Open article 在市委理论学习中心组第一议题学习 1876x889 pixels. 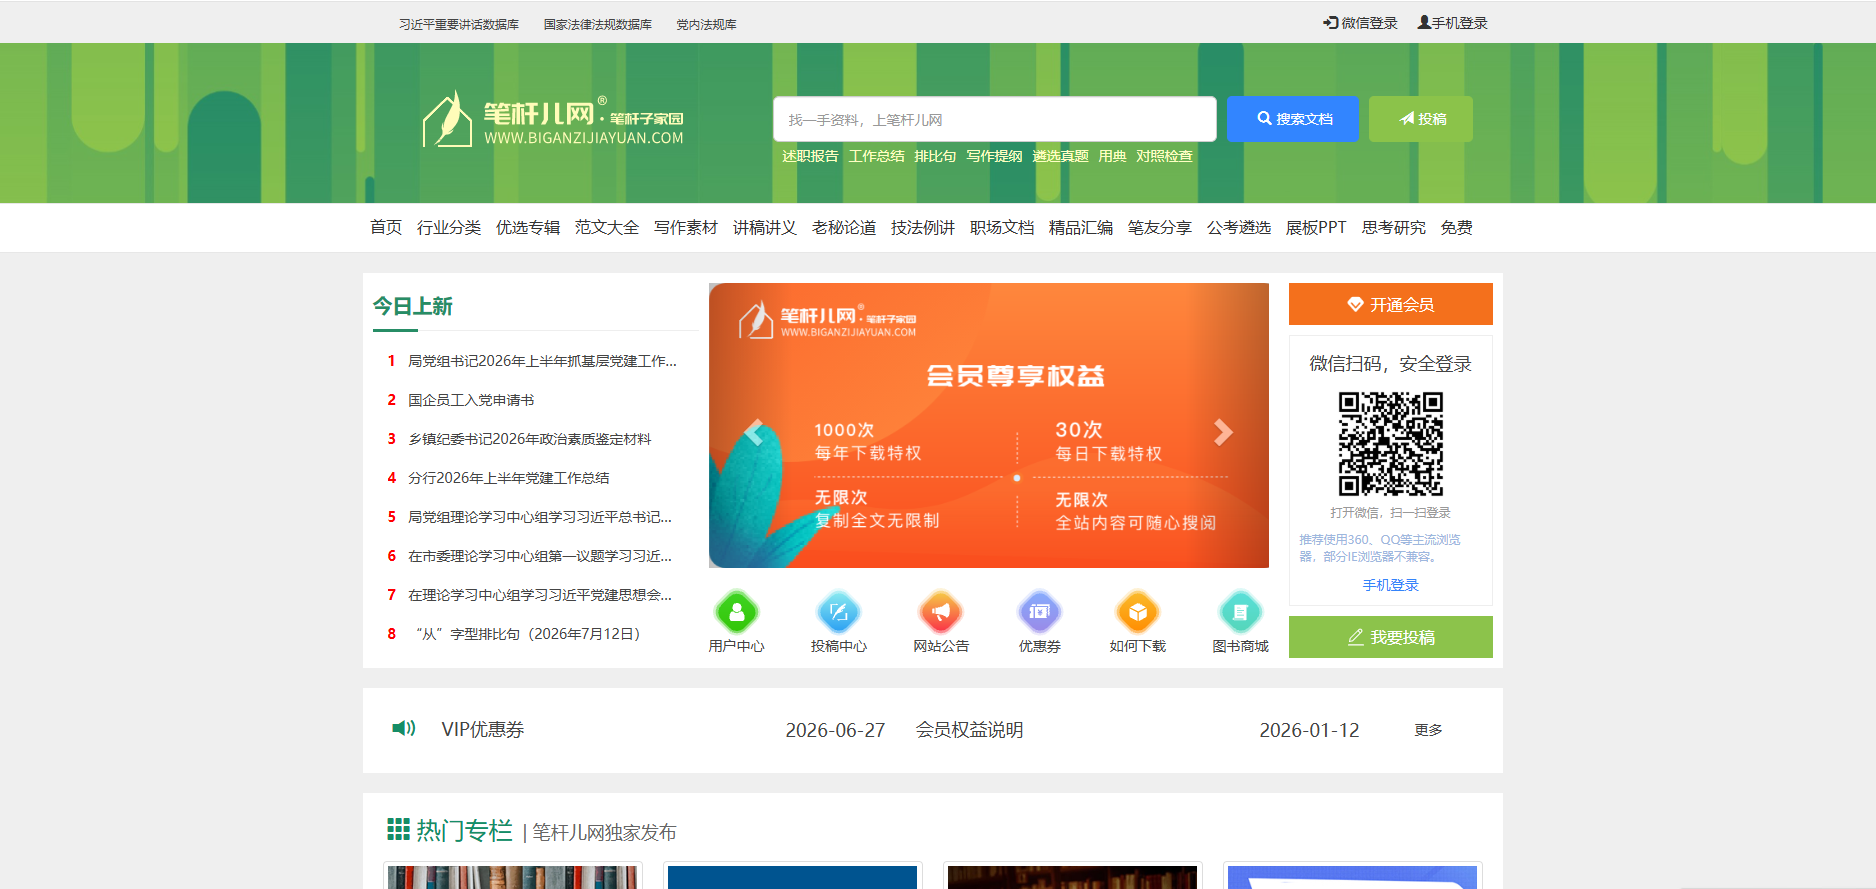[540, 556]
